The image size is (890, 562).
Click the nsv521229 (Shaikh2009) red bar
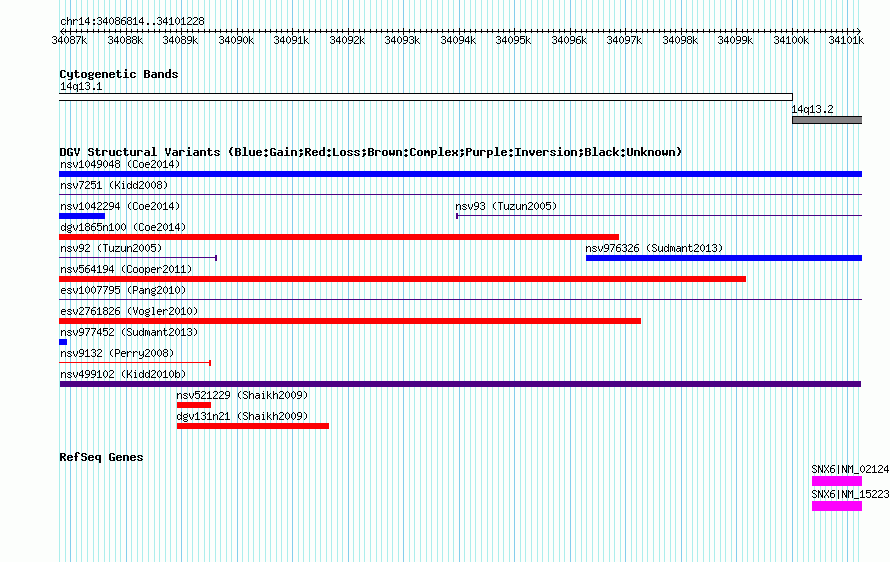point(194,405)
